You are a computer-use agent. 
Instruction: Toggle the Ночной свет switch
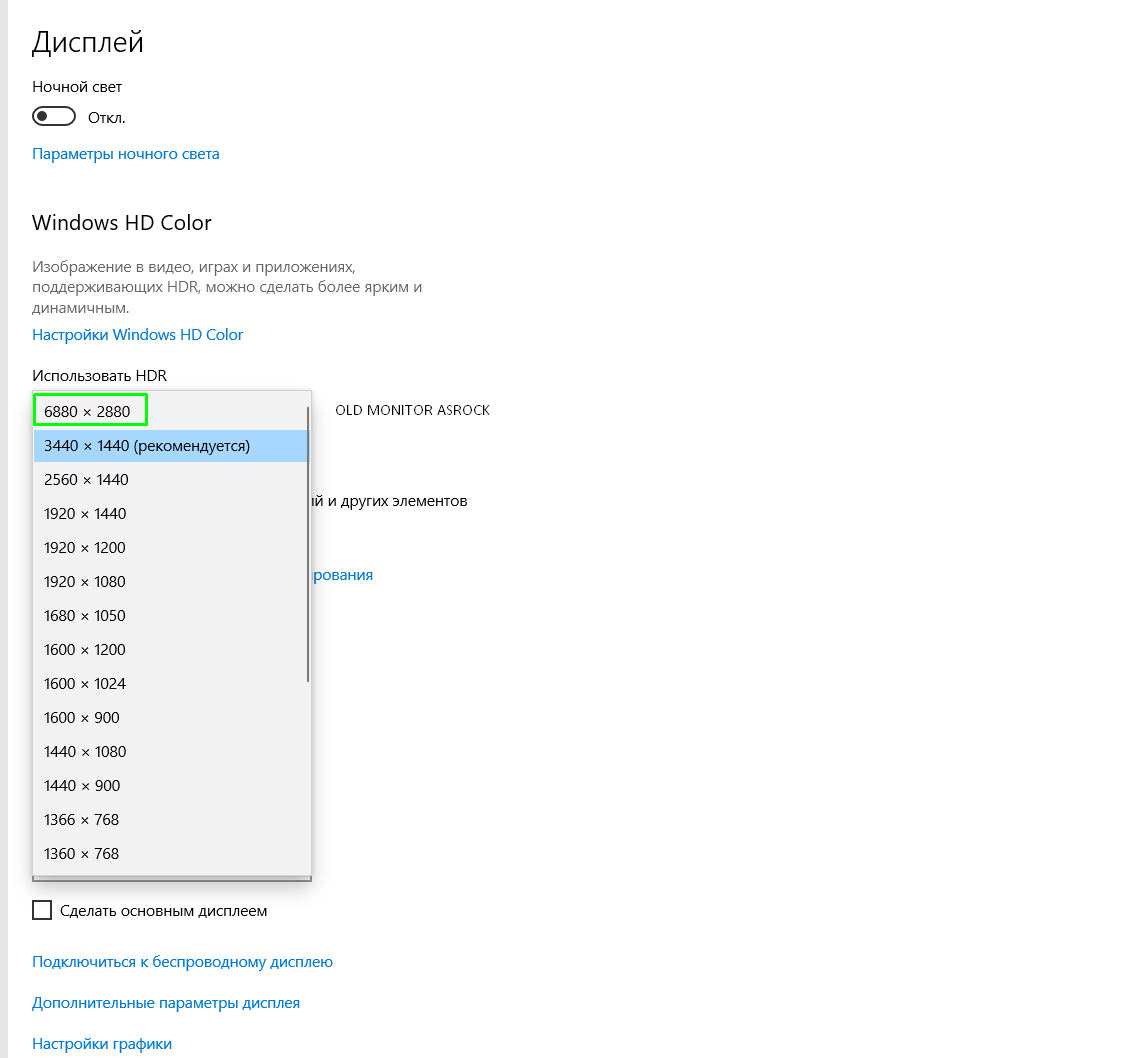[54, 117]
